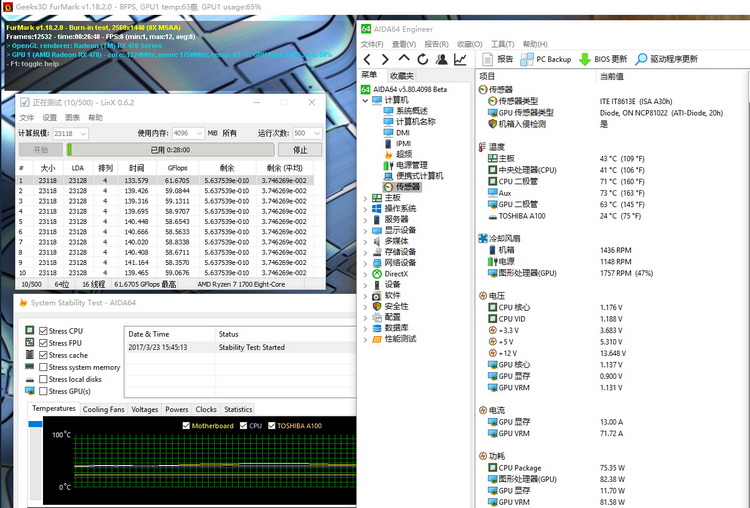Open AIDA64 graph chart icon

pyautogui.click(x=460, y=59)
